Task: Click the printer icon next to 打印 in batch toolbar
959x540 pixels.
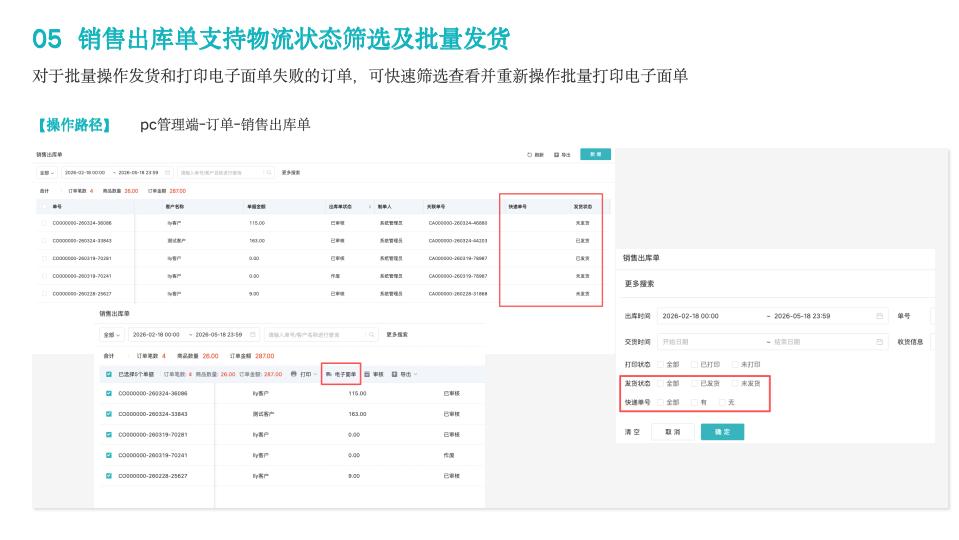Action: tap(294, 374)
